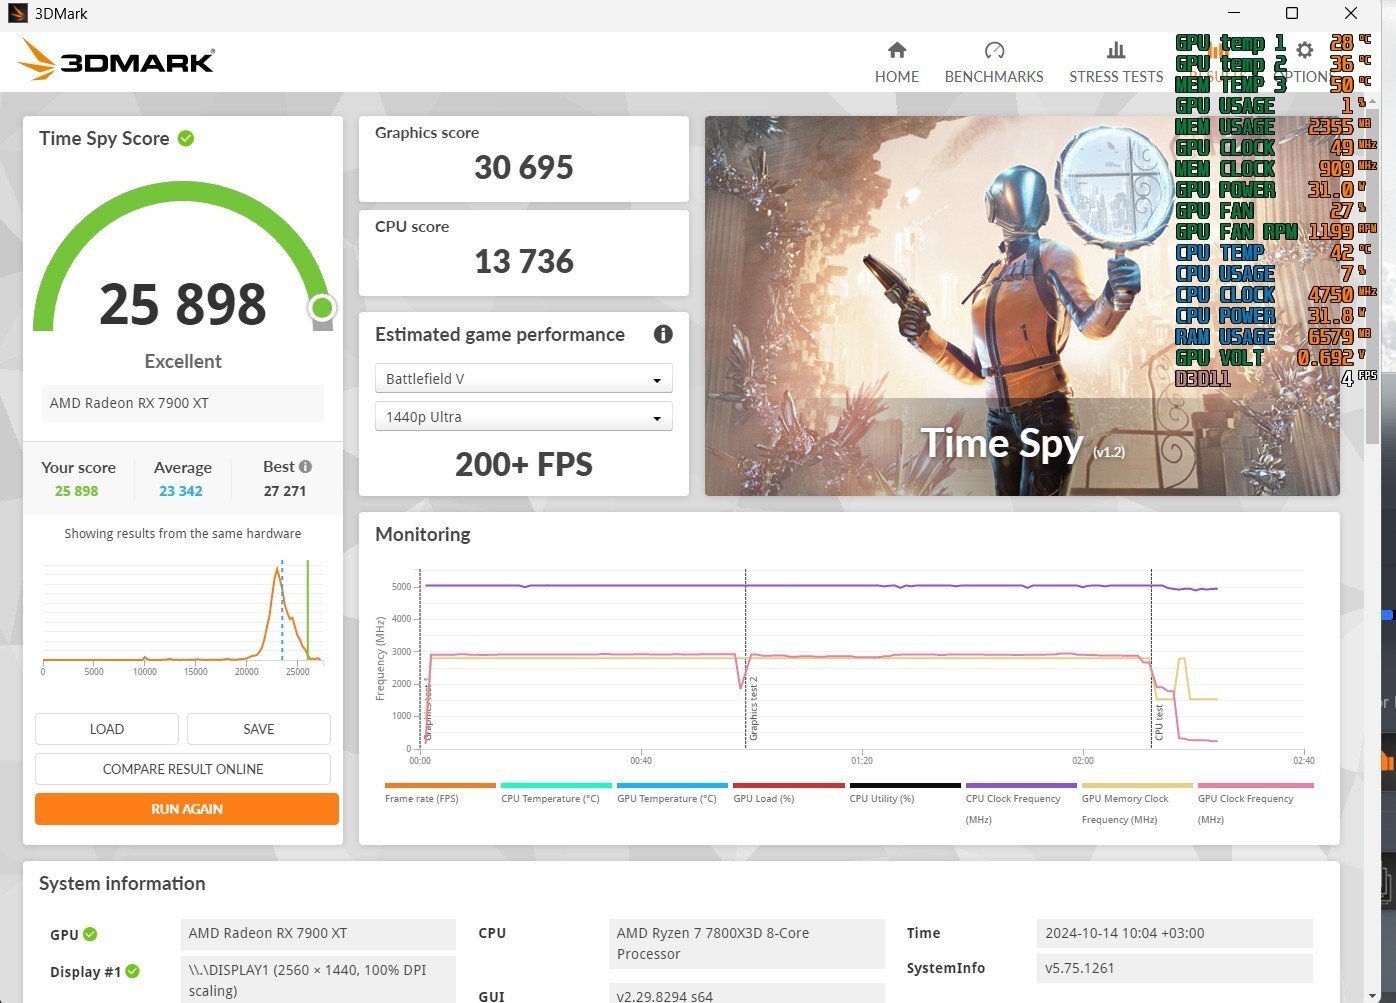Click the SystemInfo version v5.75.1261
Viewport: 1396px width, 1003px height.
coord(1174,968)
